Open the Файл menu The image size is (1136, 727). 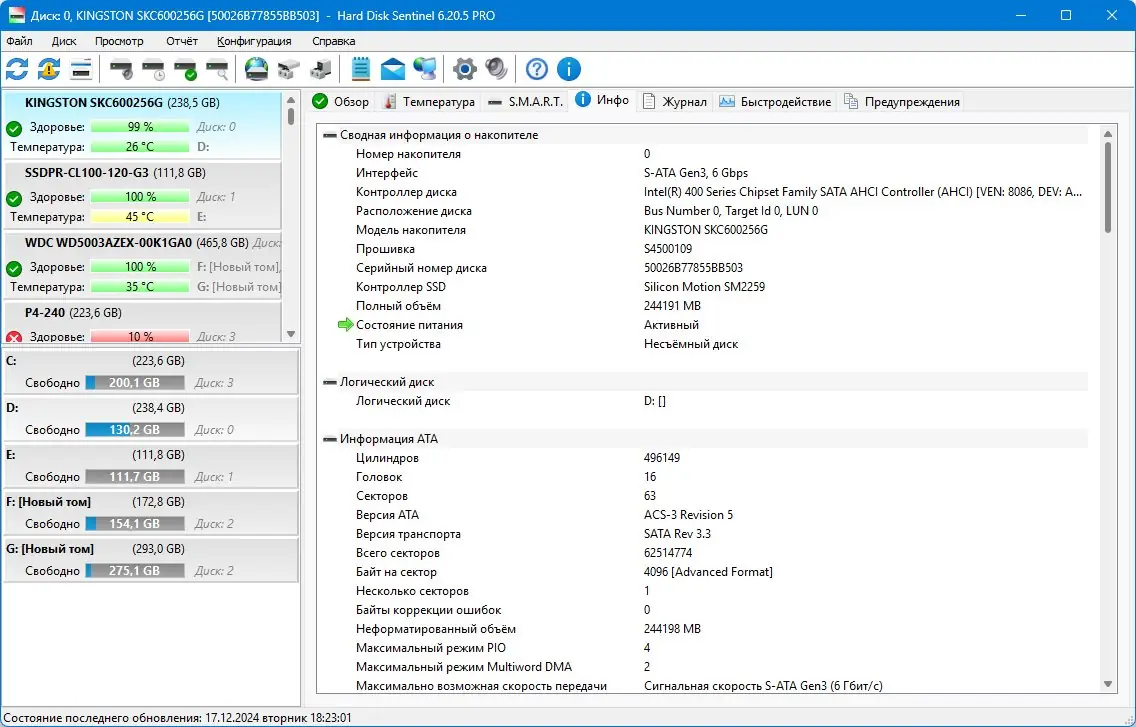pos(20,41)
